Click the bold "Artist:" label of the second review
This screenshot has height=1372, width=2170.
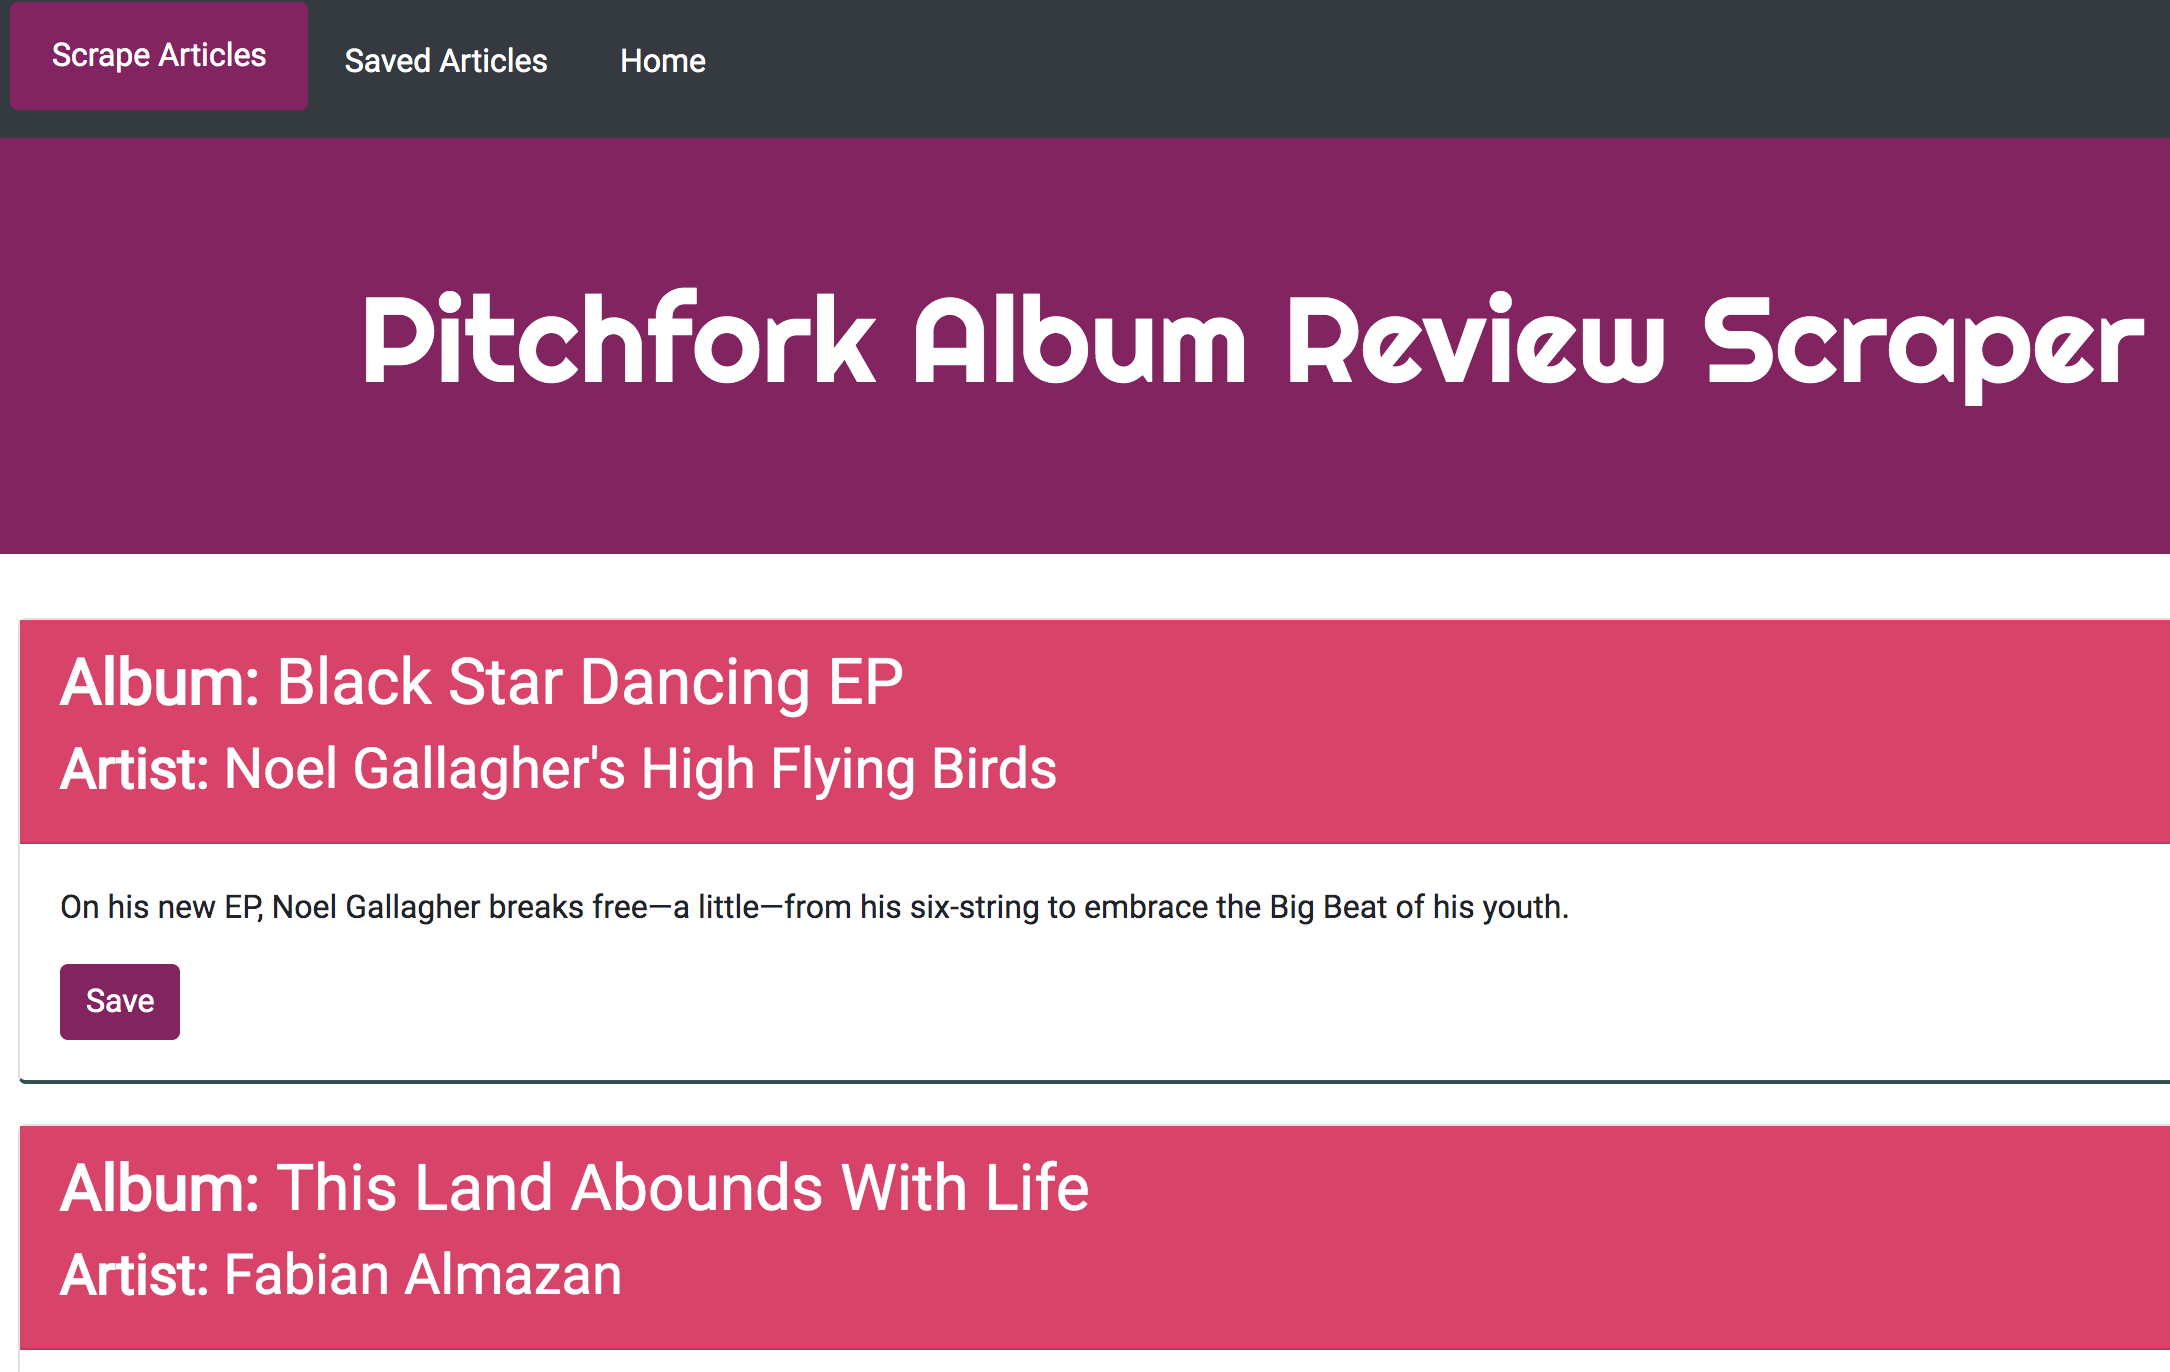135,1275
